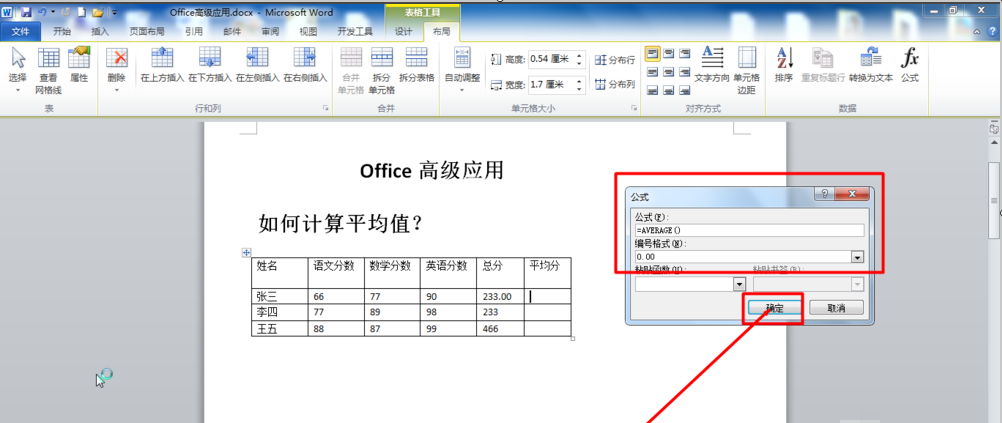The image size is (1002, 423).
Task: Click the formula dialog help button
Action: (x=824, y=194)
